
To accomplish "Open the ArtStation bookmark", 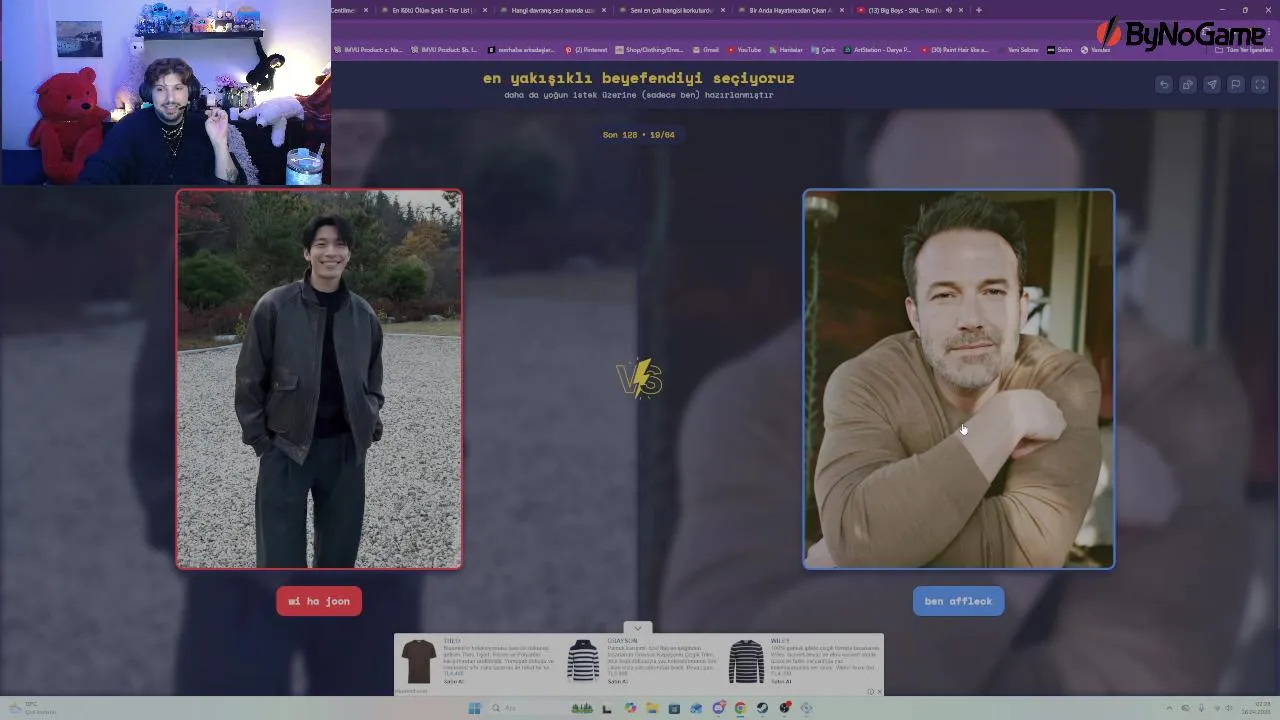I will (x=877, y=50).
